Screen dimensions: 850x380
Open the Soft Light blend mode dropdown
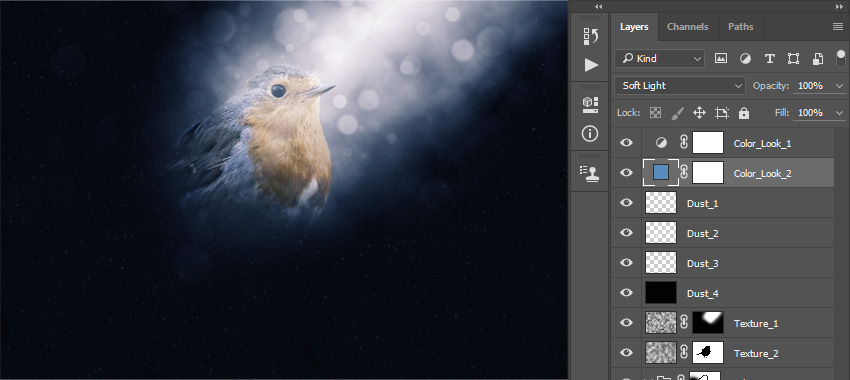click(x=680, y=86)
